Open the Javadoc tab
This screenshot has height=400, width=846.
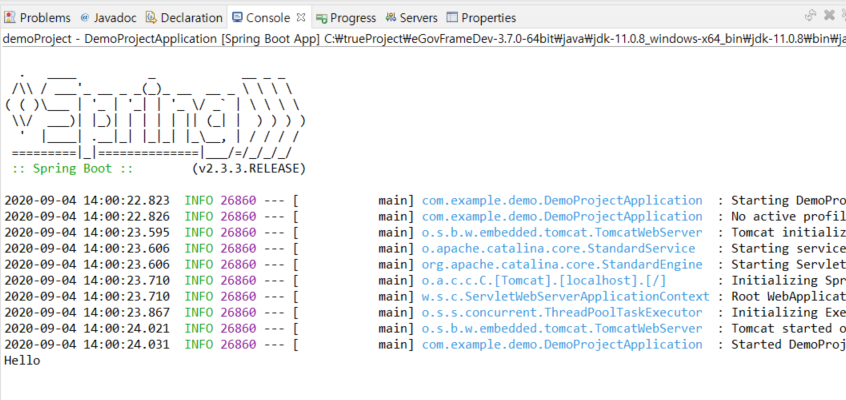(x=107, y=18)
